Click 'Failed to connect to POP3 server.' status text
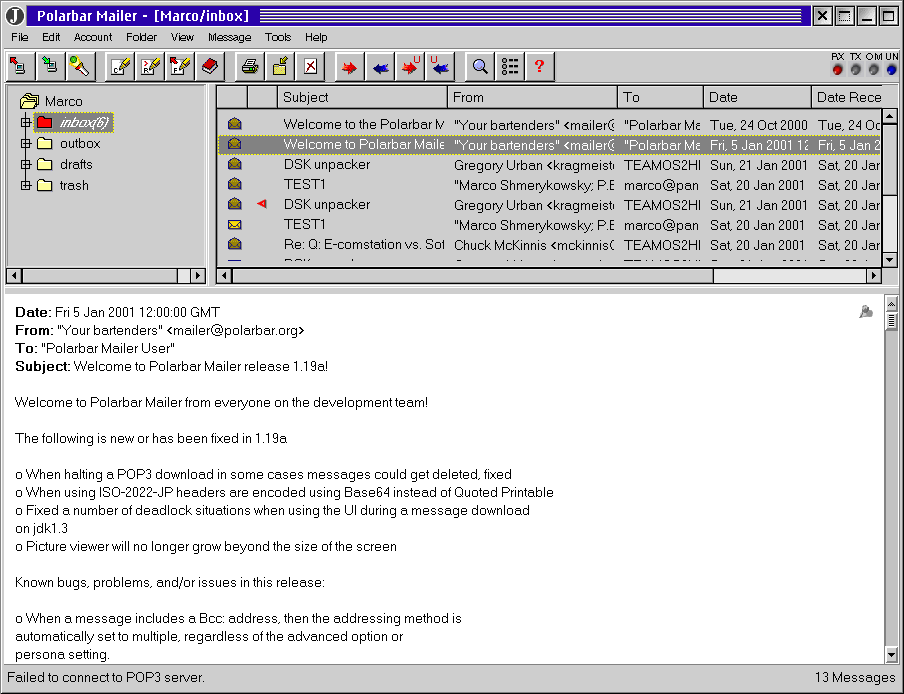 pos(106,677)
